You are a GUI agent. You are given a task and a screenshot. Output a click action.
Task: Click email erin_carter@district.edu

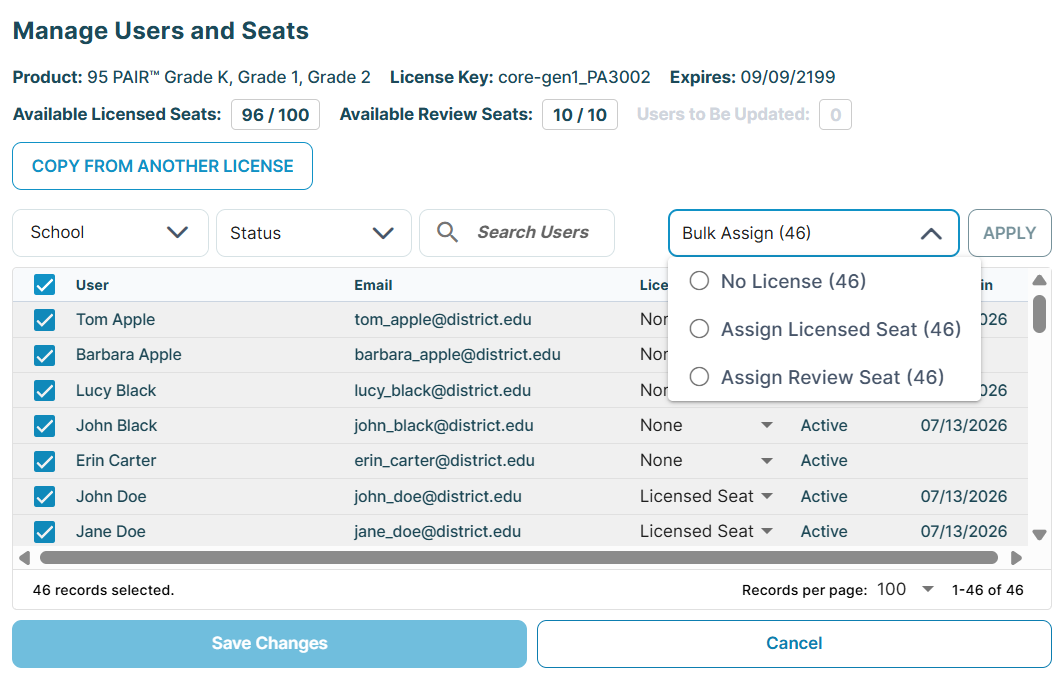[x=444, y=461]
